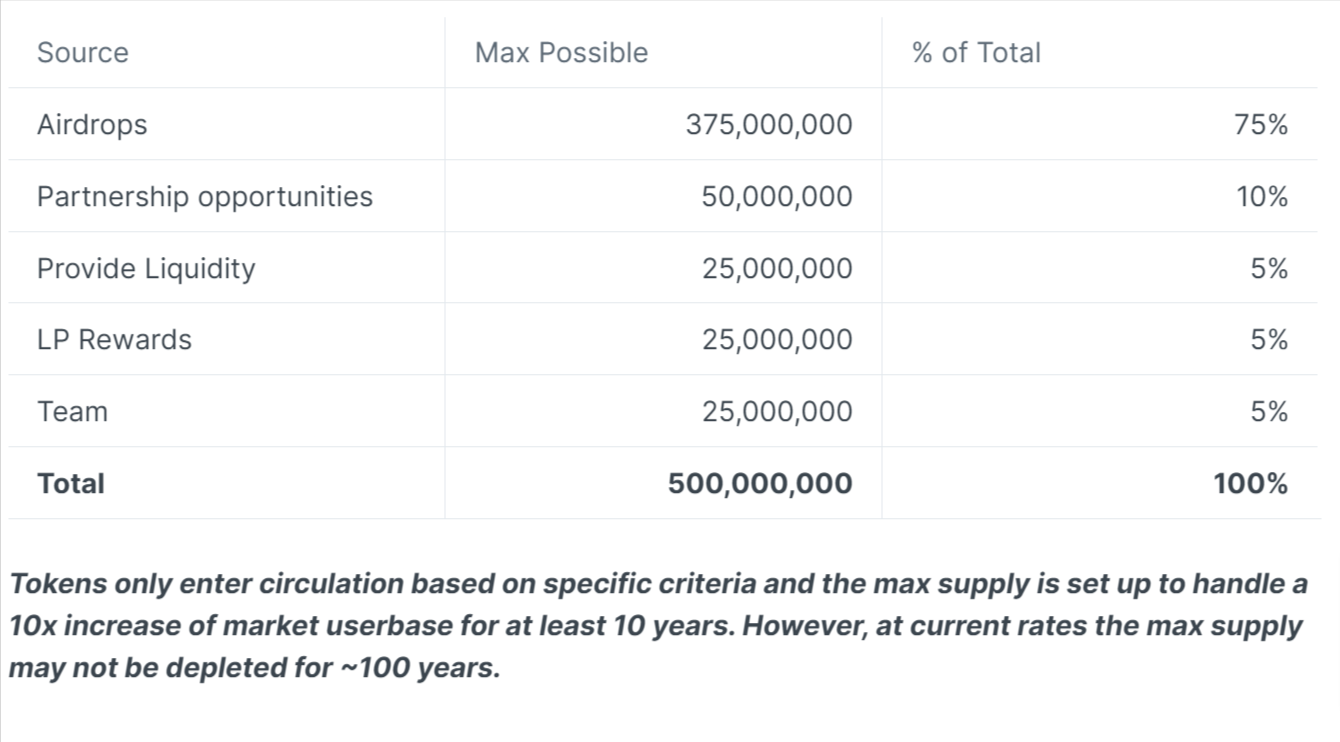
Task: Click the bold Total row label
Action: coord(71,483)
